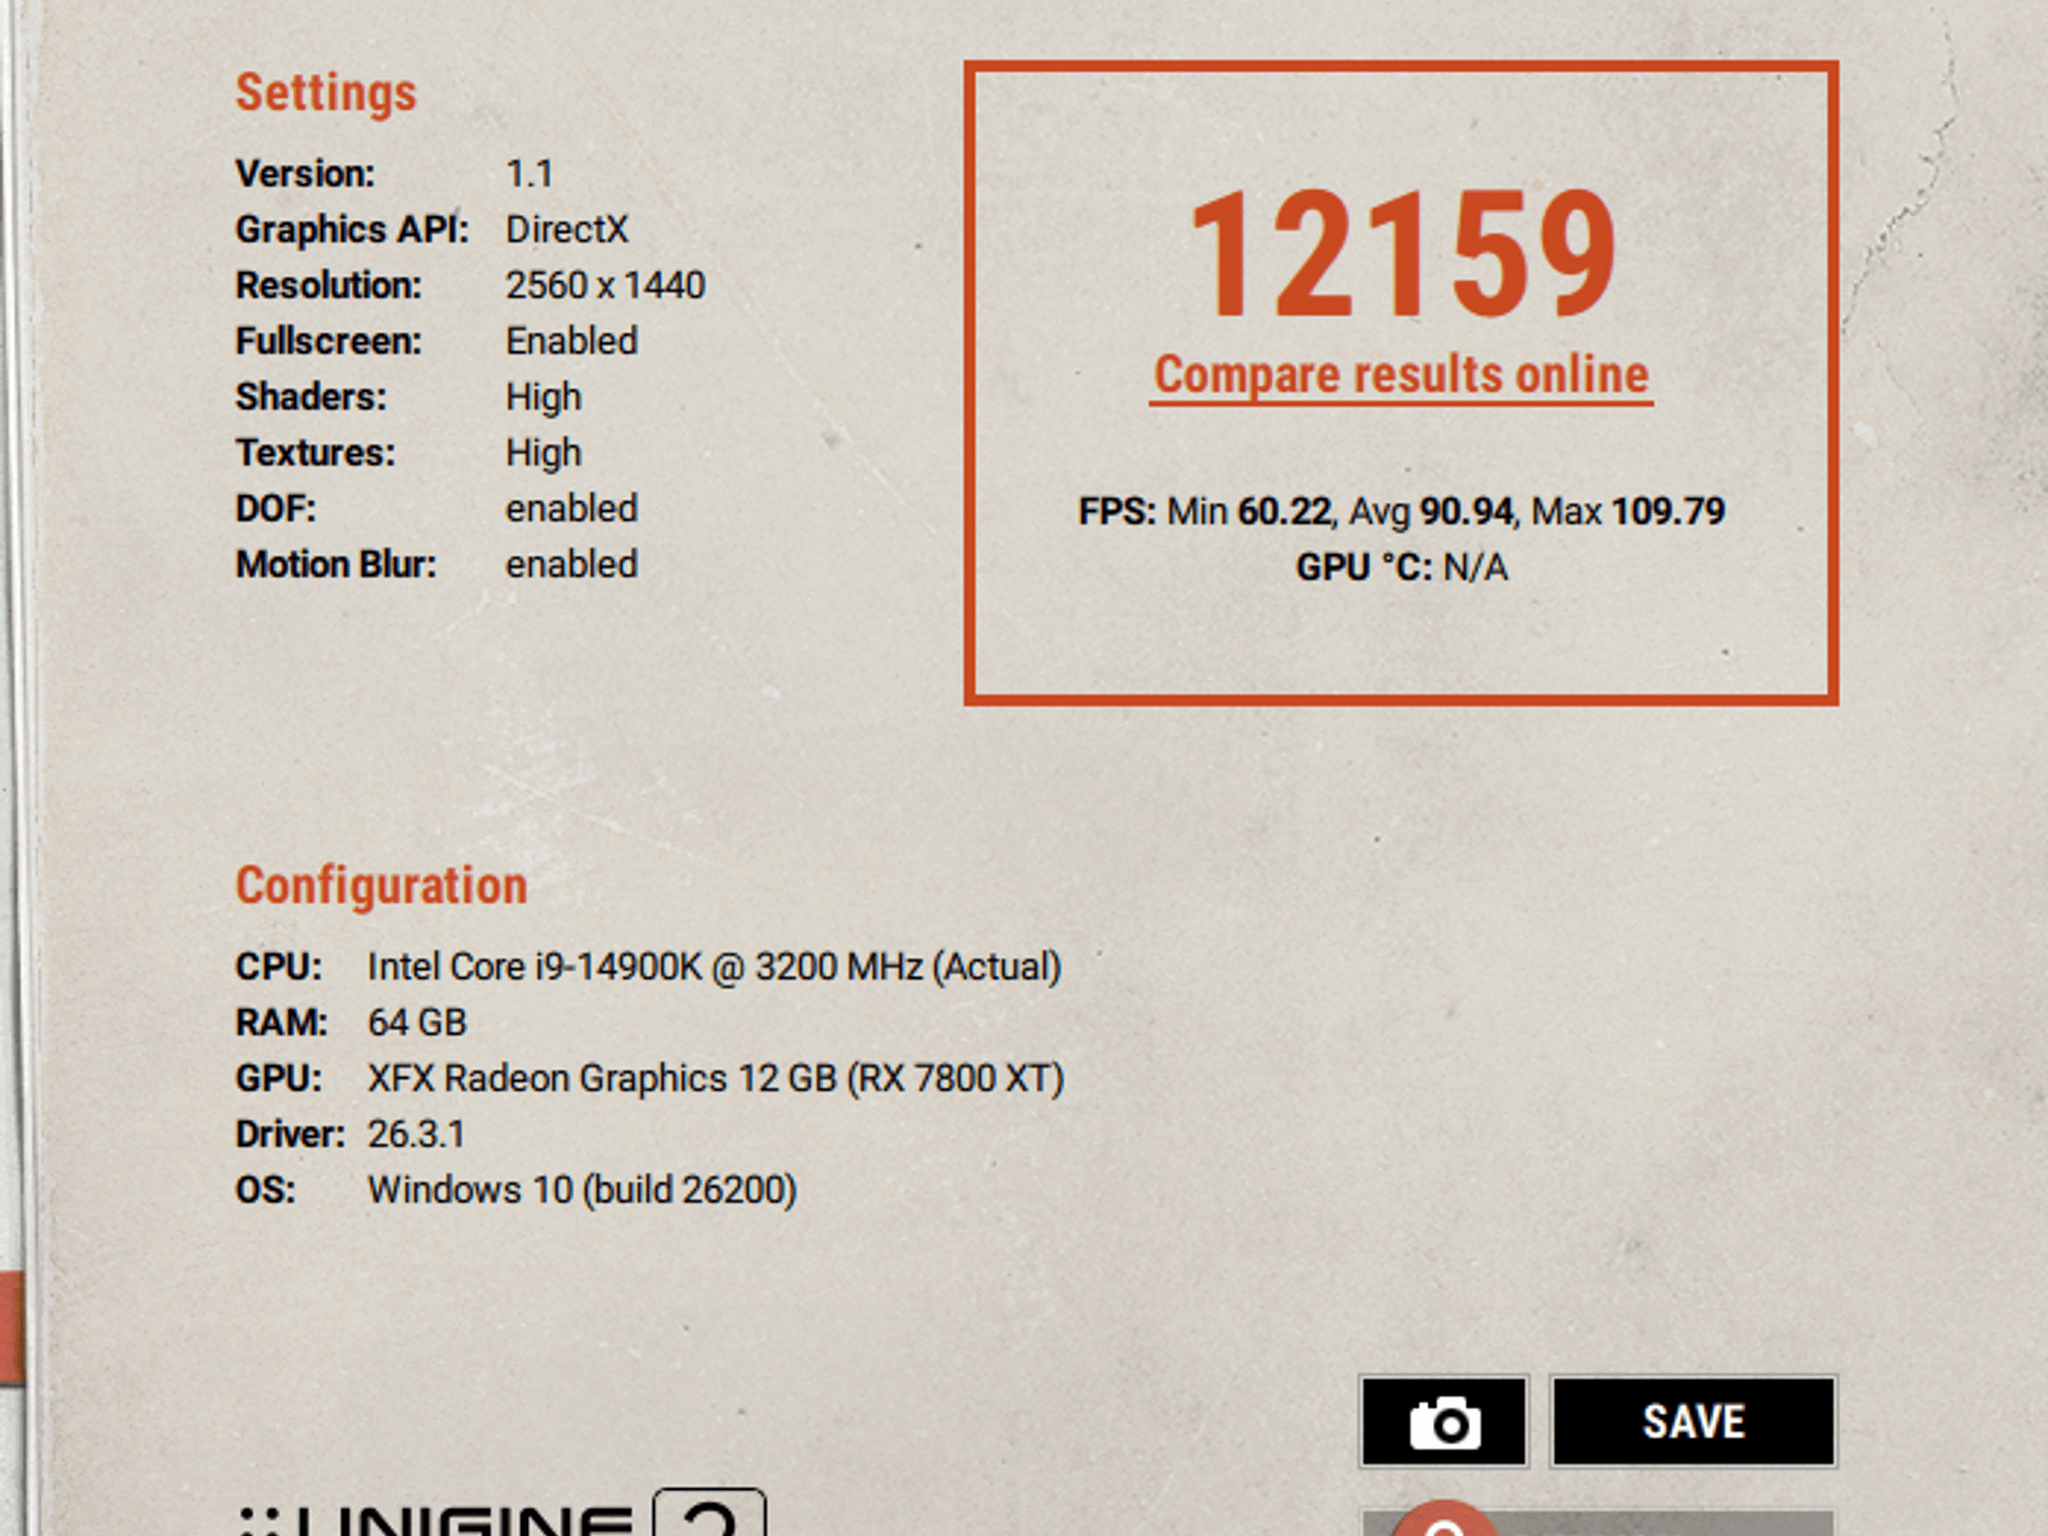
Task: Click the Fullscreen: label
Action: tap(329, 342)
